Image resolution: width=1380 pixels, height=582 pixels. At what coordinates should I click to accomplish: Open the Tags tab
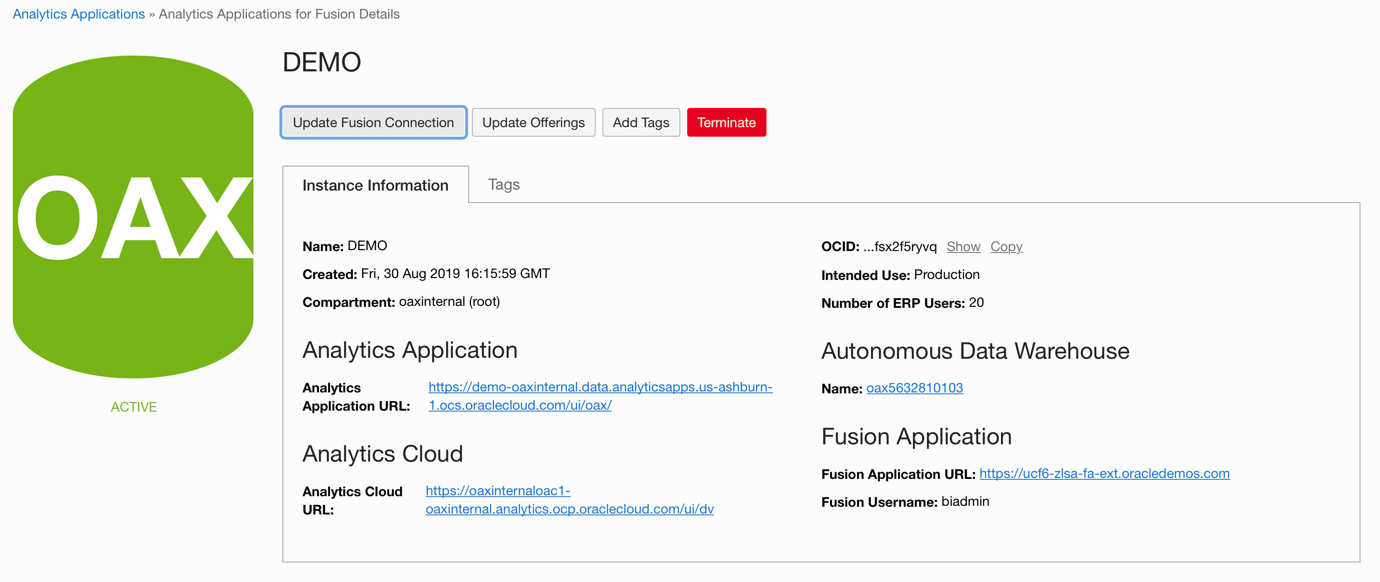click(503, 184)
